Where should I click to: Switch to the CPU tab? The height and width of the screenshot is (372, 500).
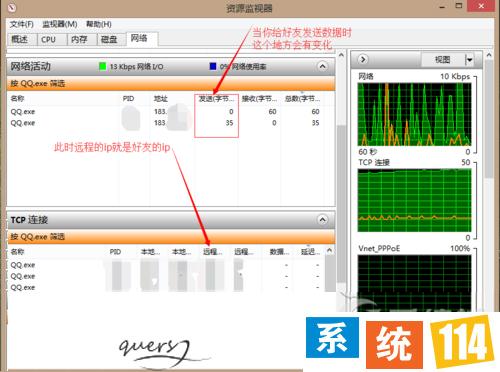[x=51, y=39]
